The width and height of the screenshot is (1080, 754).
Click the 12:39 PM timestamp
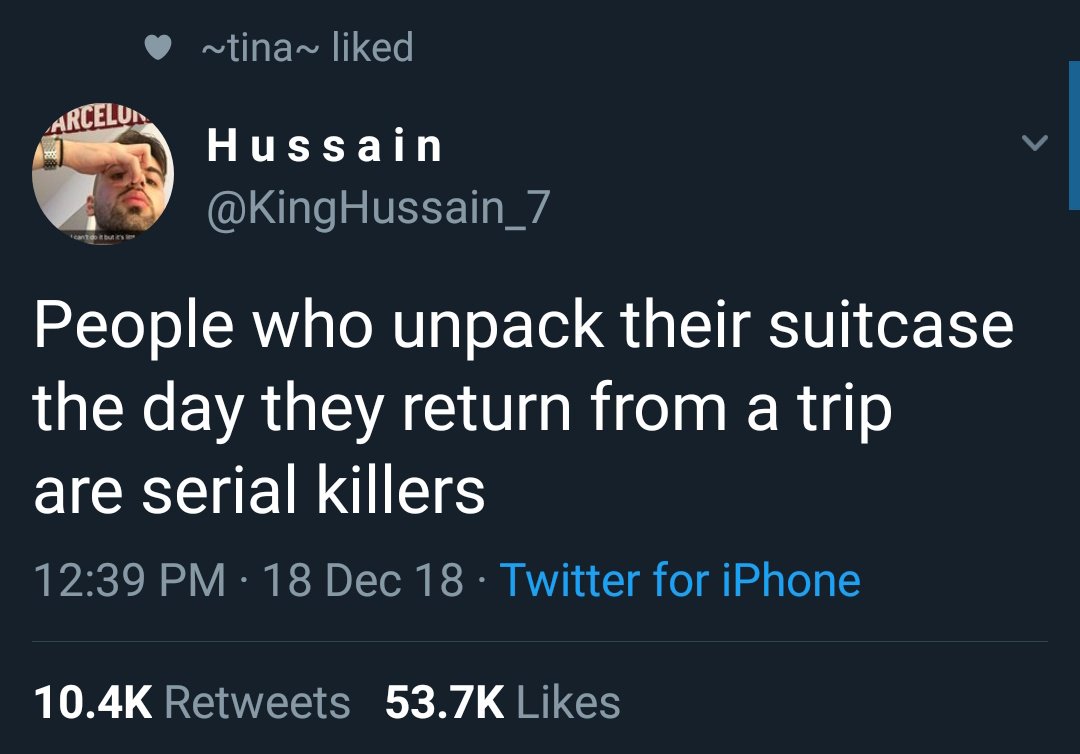[129, 580]
